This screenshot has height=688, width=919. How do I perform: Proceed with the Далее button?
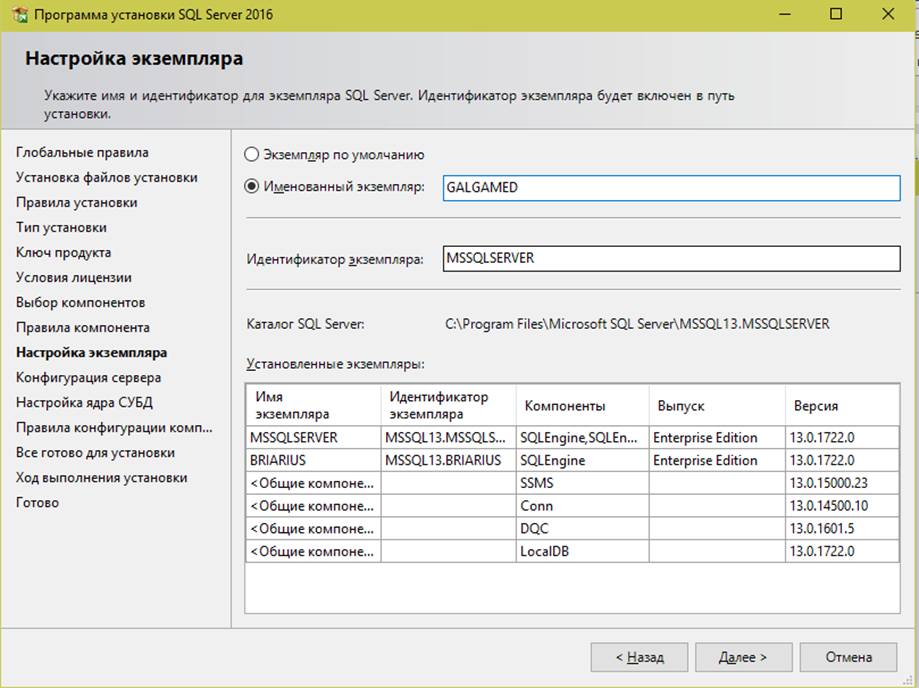point(743,658)
